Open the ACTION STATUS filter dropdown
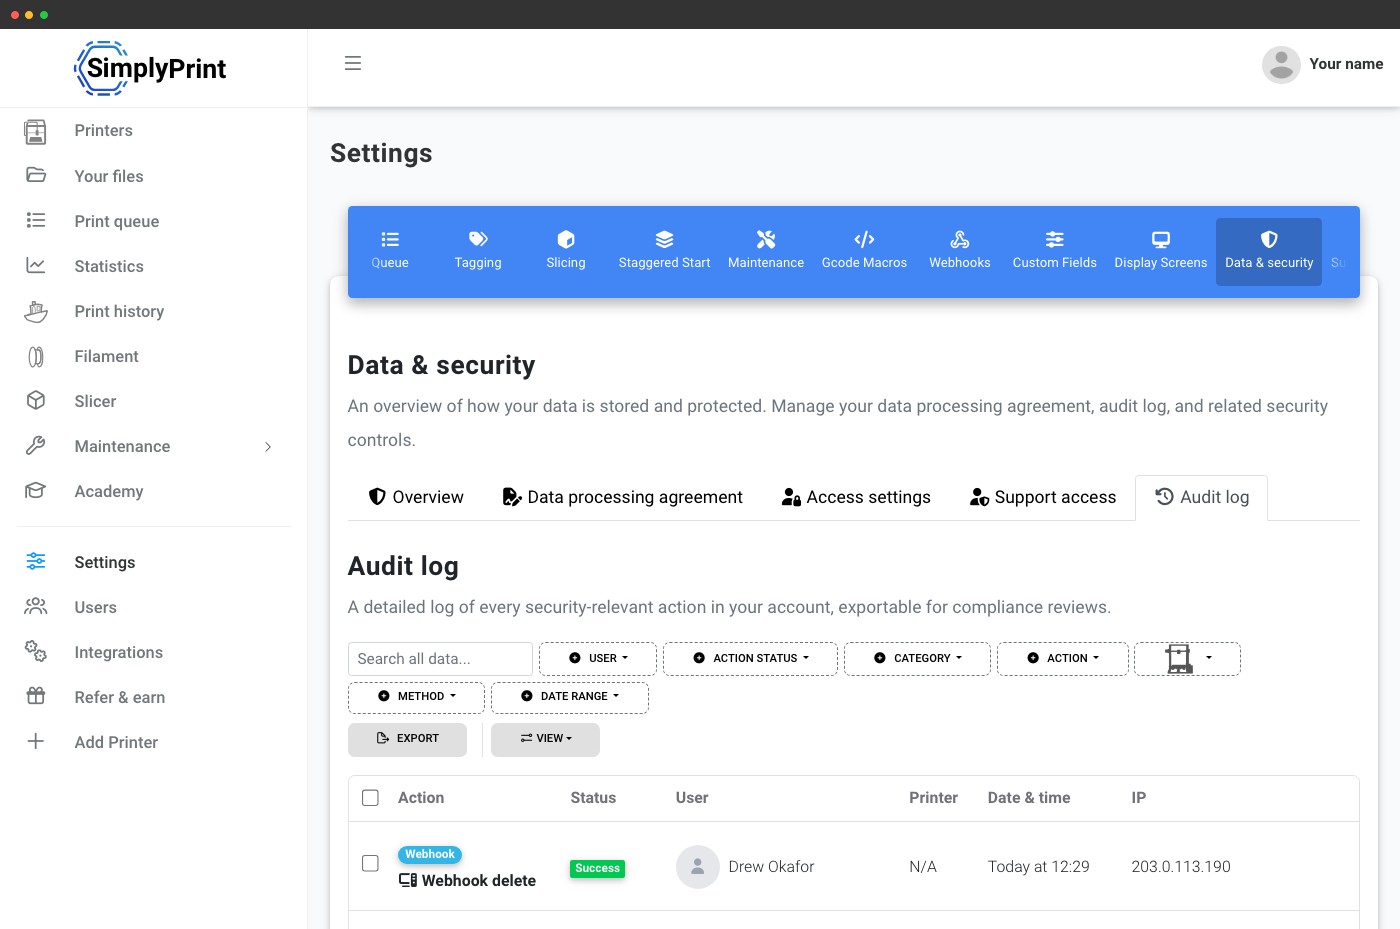Image resolution: width=1400 pixels, height=929 pixels. pyautogui.click(x=751, y=659)
